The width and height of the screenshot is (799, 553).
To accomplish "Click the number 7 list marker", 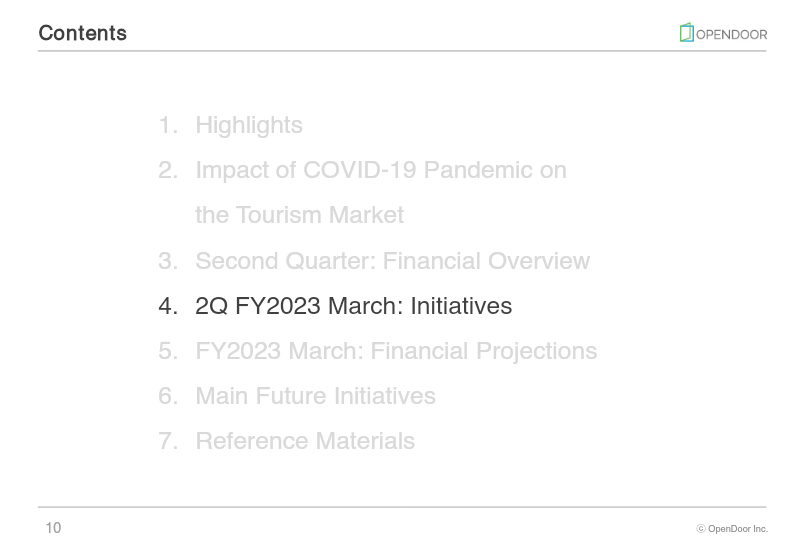I will (168, 441).
